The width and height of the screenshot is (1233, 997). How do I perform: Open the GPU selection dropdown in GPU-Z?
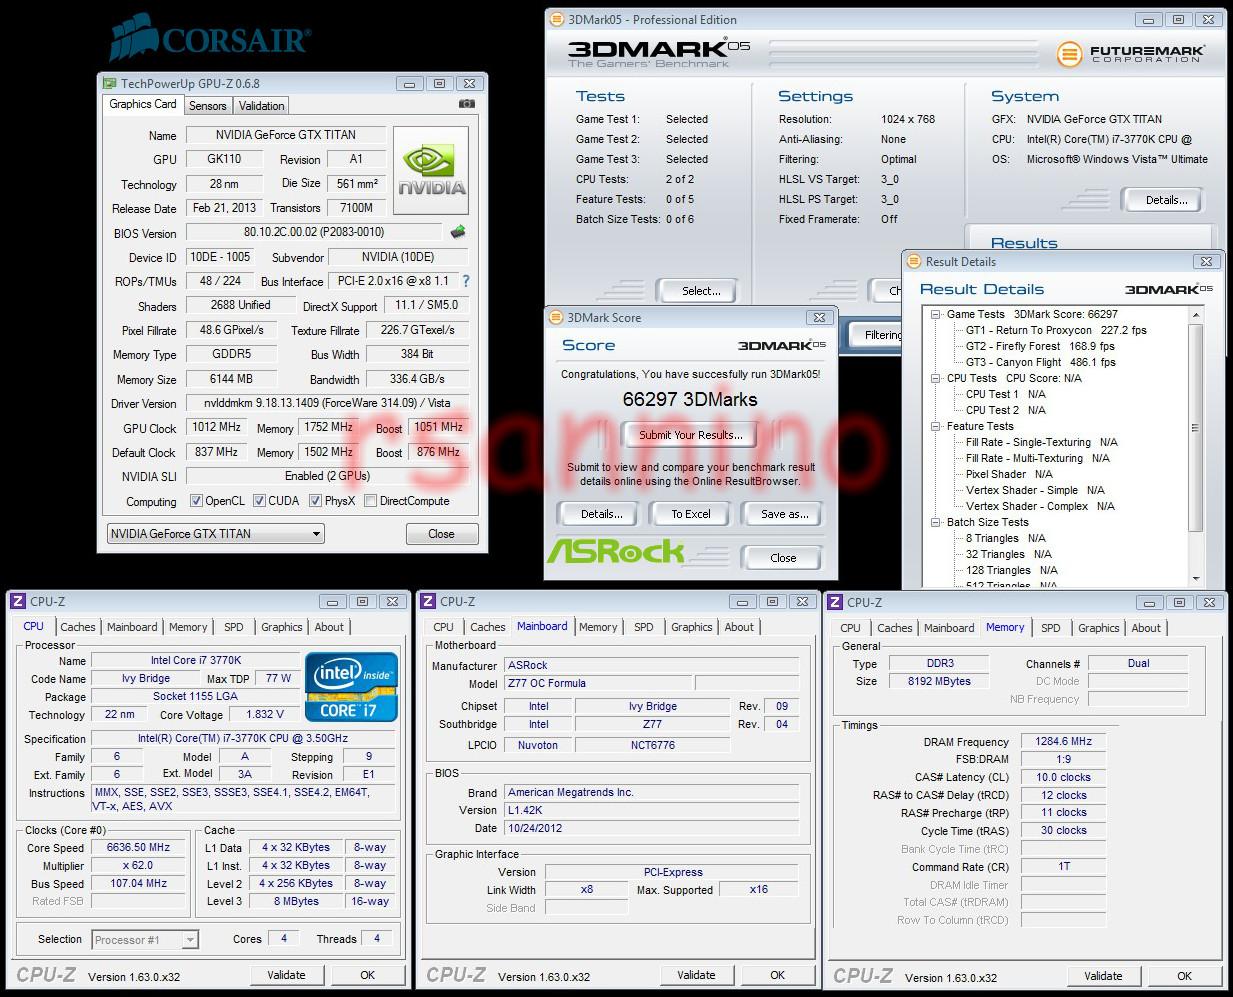216,534
